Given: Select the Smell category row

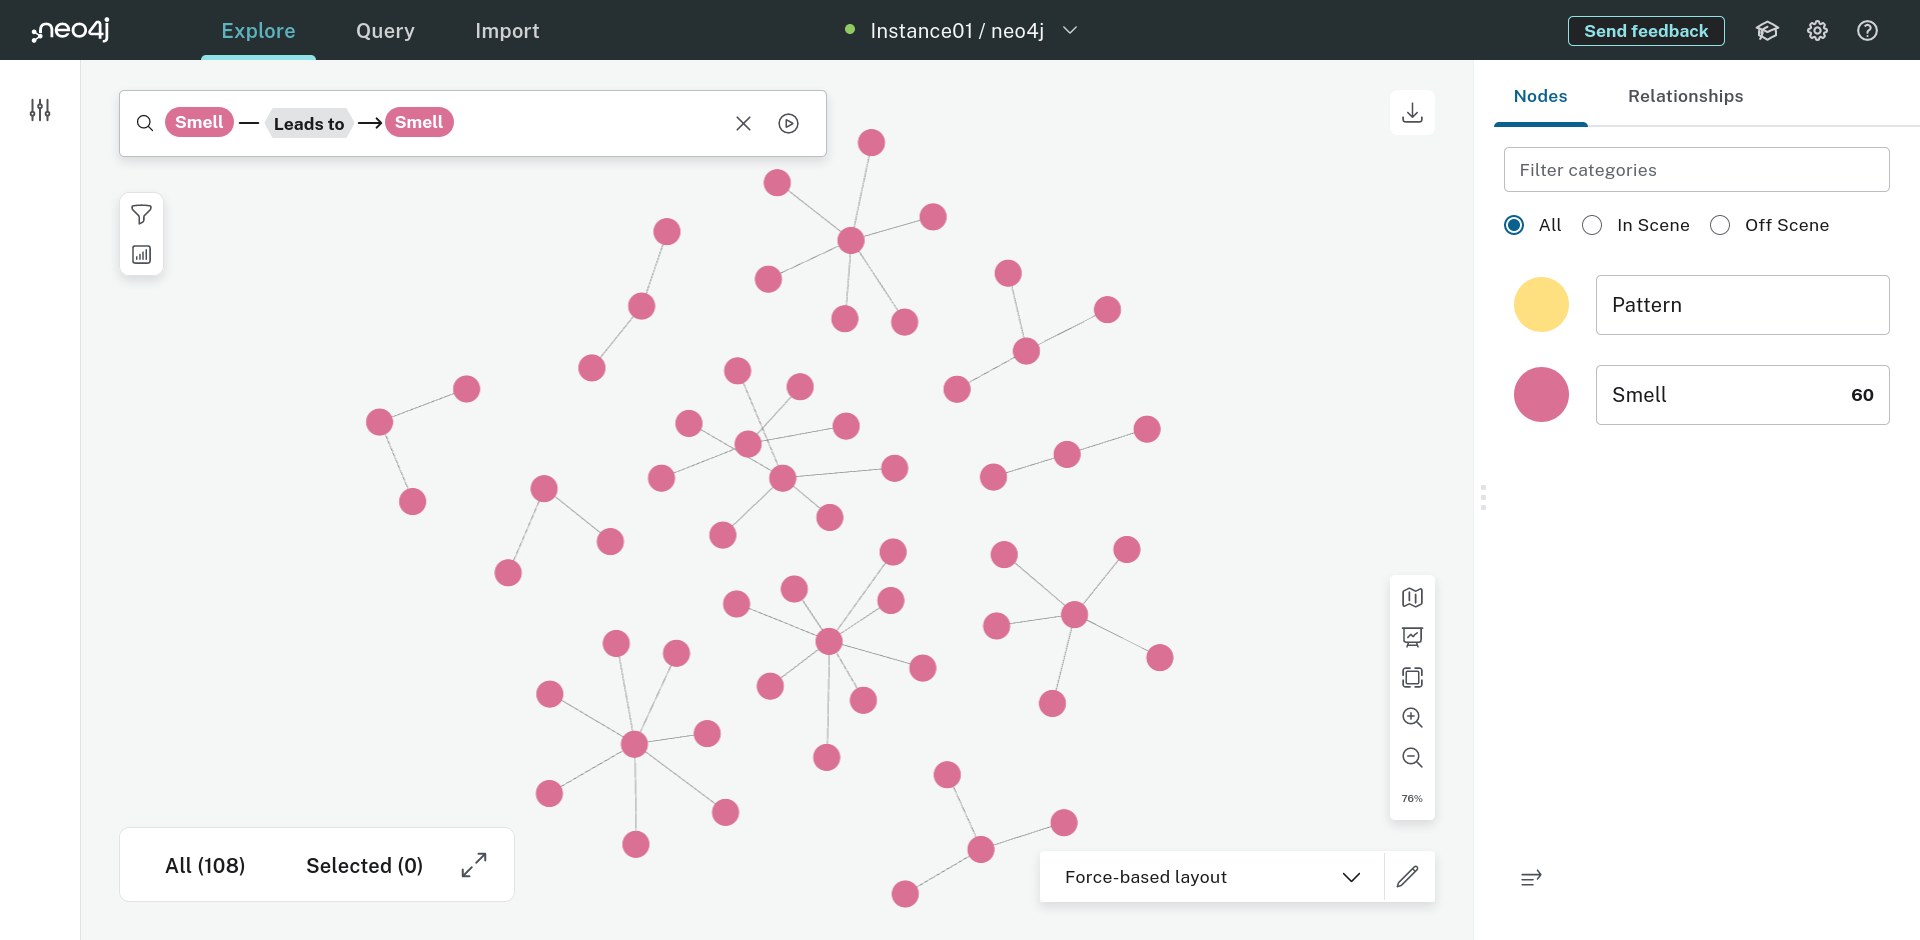Looking at the screenshot, I should (x=1742, y=395).
